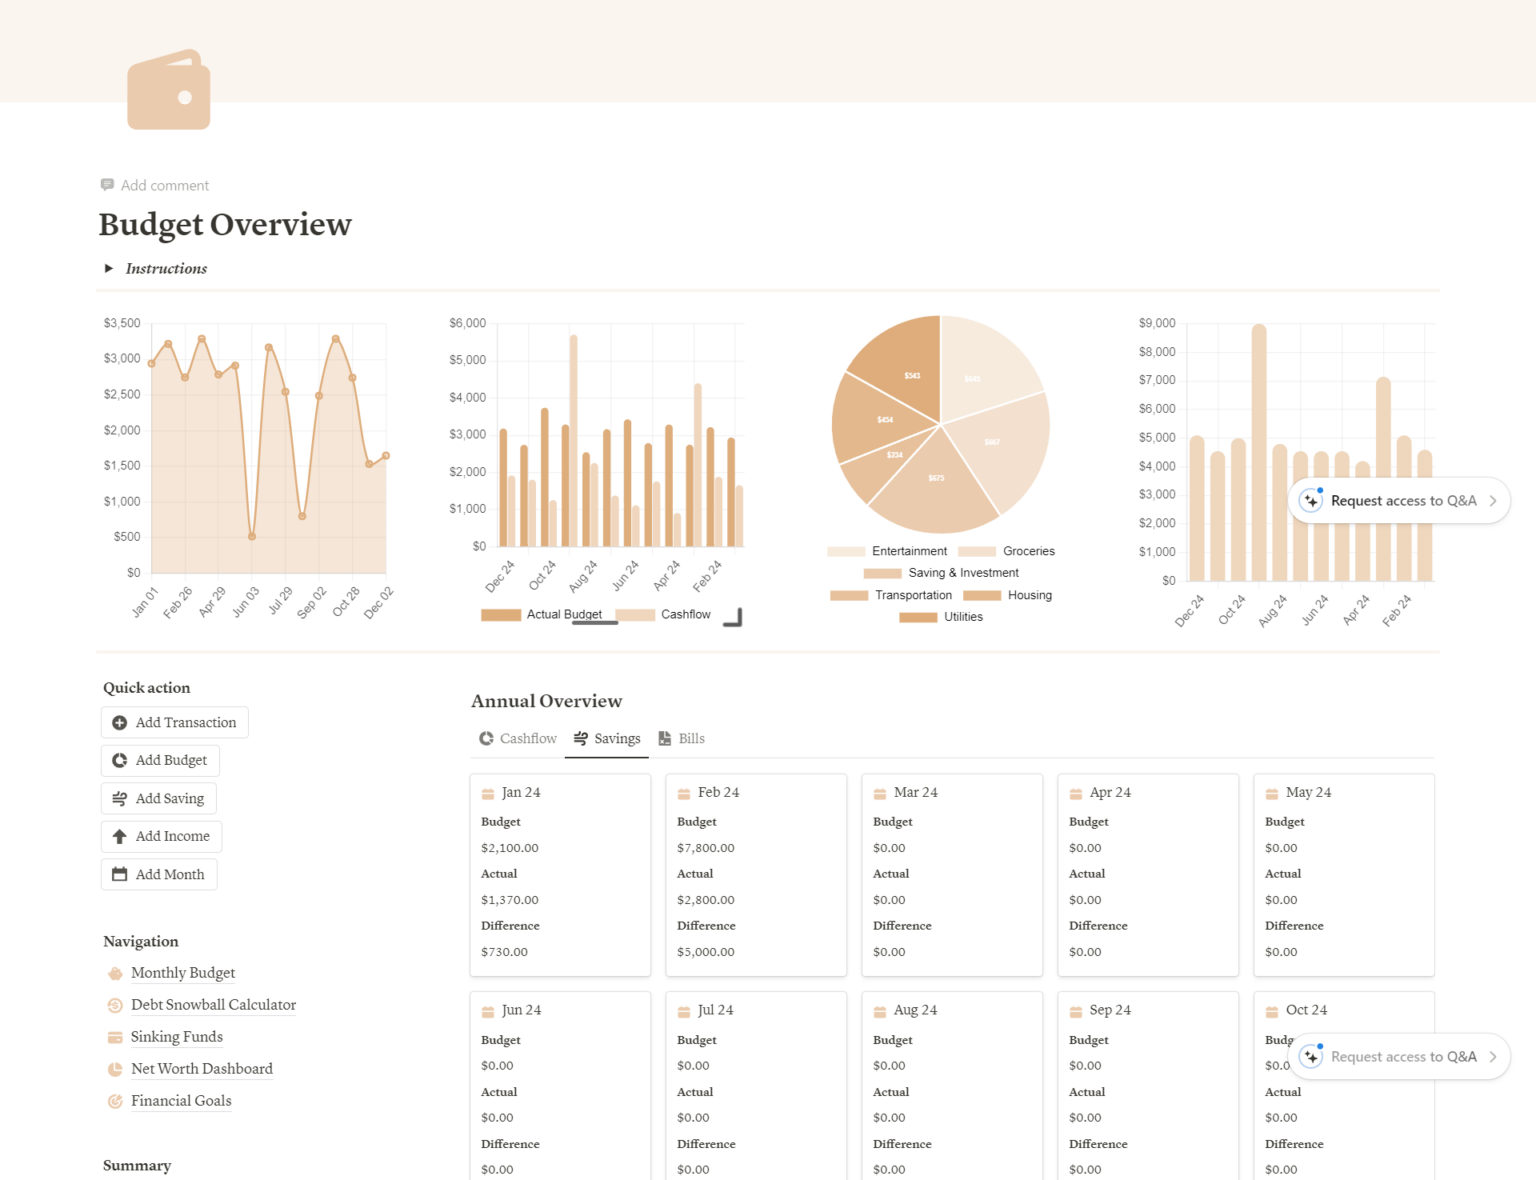The width and height of the screenshot is (1536, 1180).
Task: Click the calendar icon on Jun 24 card
Action: (488, 1011)
